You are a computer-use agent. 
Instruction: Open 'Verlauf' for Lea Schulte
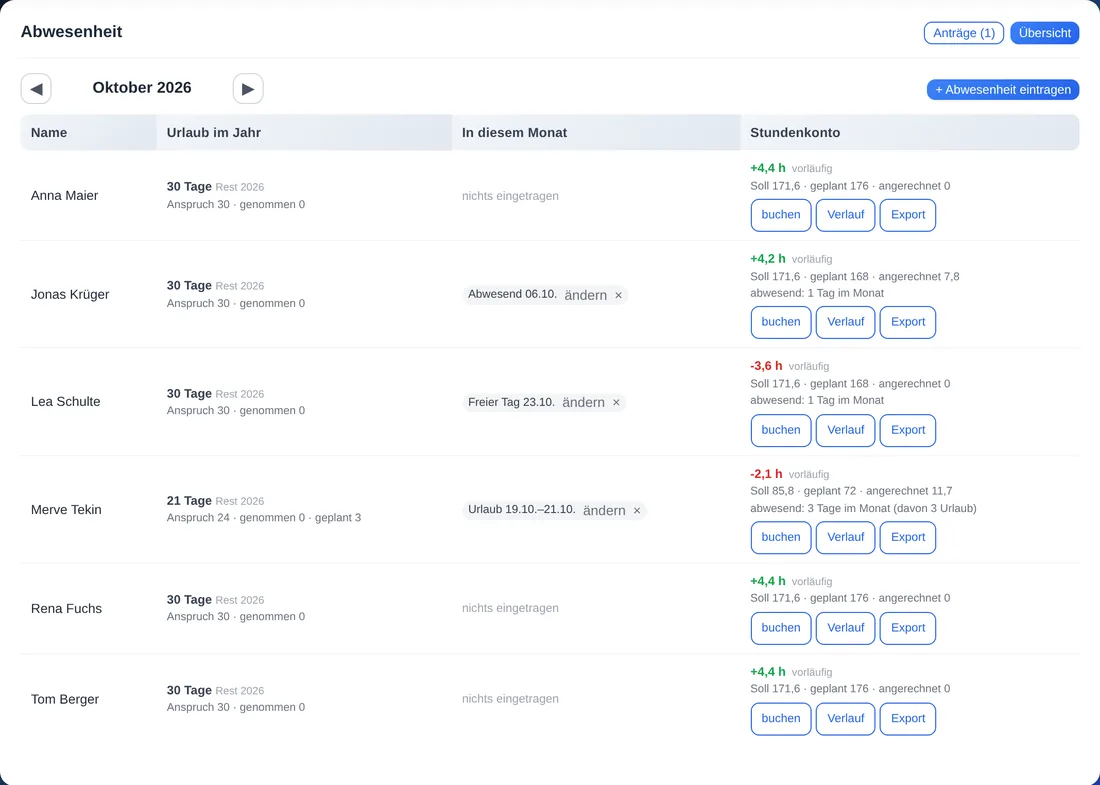pyautogui.click(x=845, y=431)
